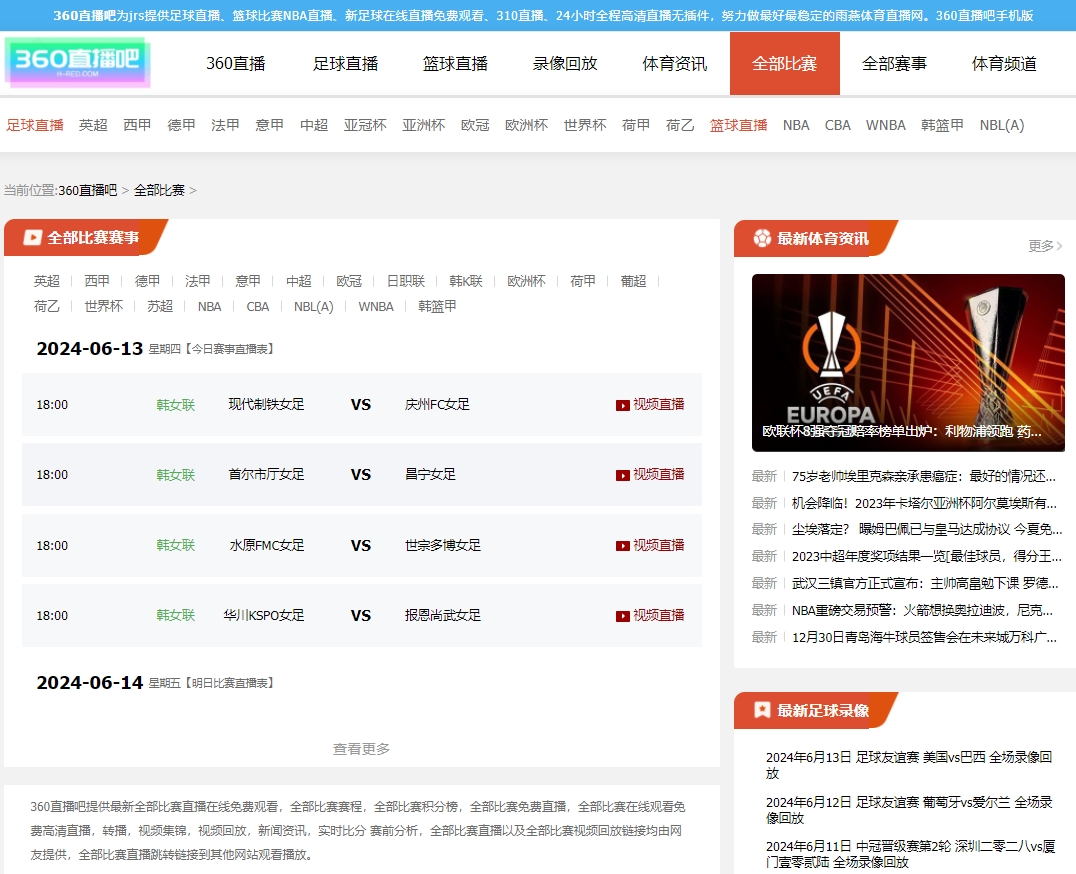The image size is (1076, 874).
Task: Click play icon for 现代制铁女足 match
Action: (x=622, y=405)
